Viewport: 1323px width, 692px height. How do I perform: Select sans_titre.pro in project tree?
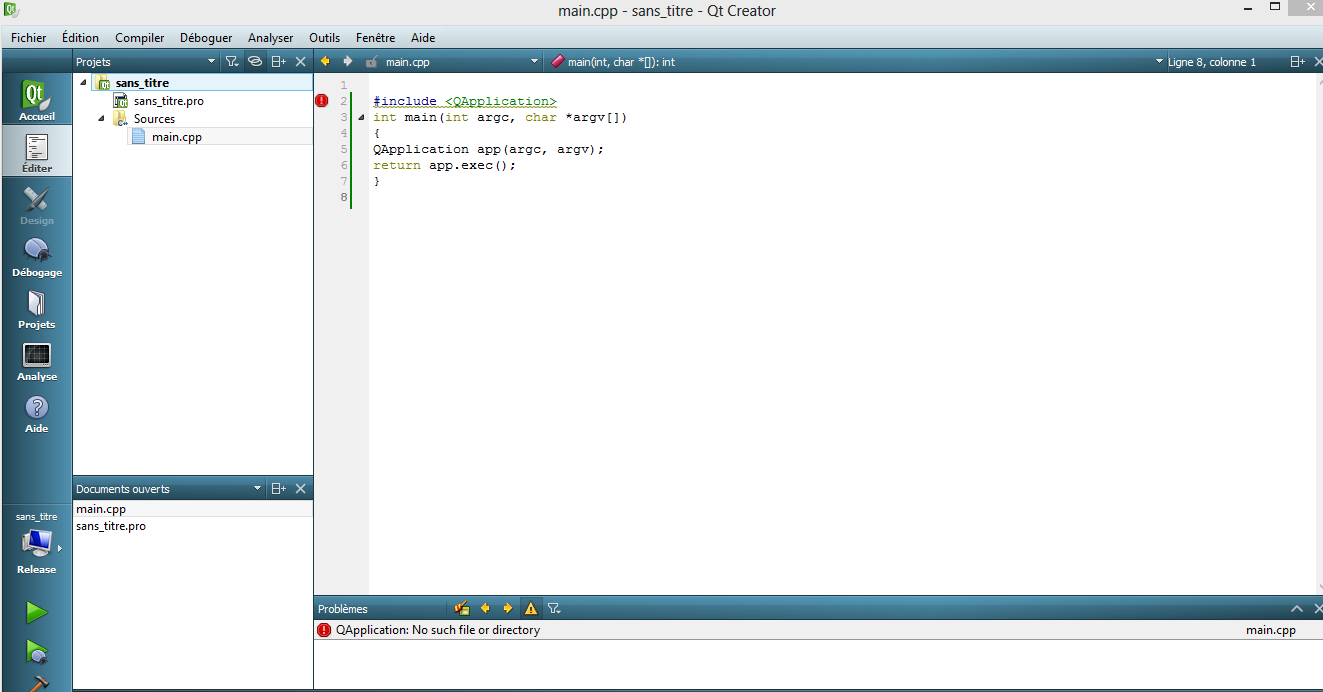(169, 101)
